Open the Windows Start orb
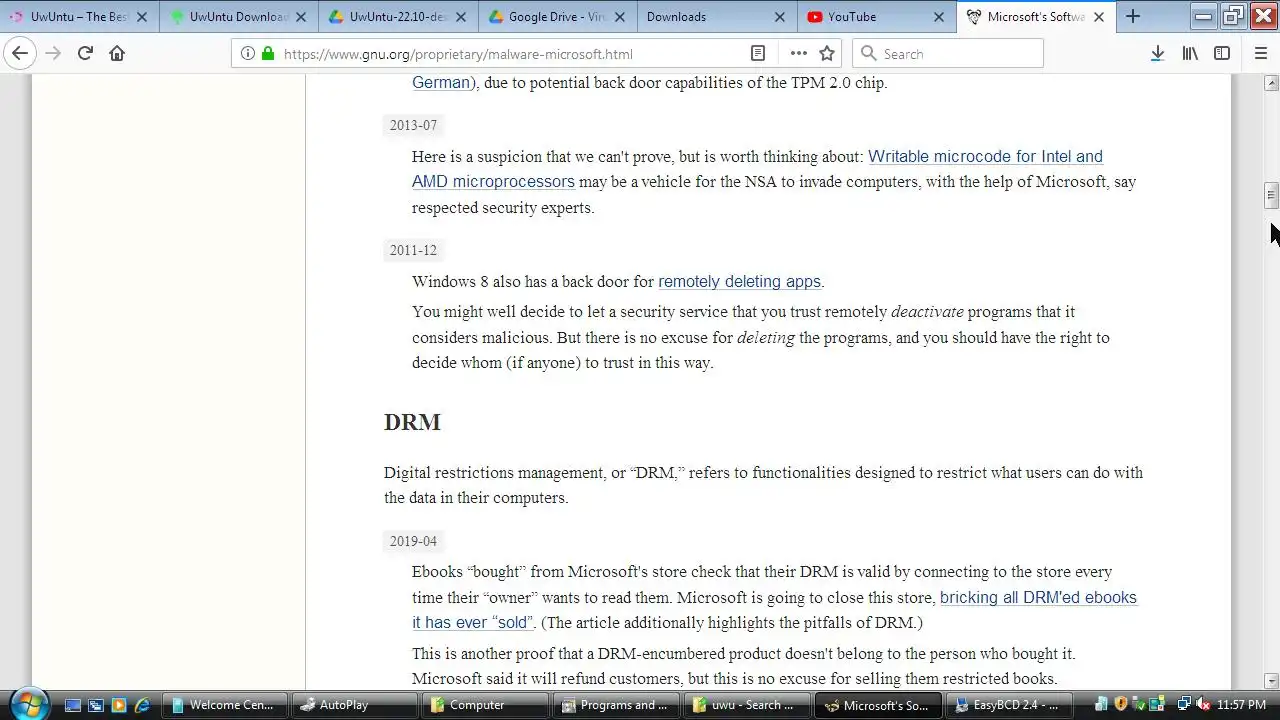 click(28, 703)
